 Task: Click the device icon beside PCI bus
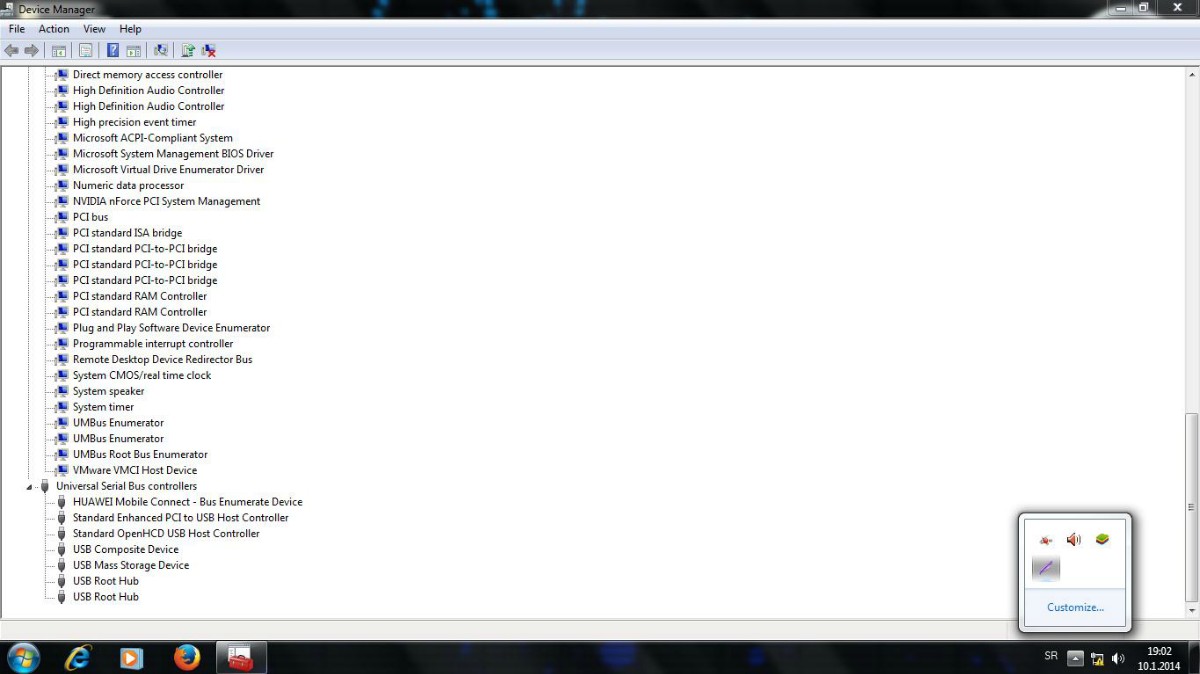click(x=61, y=217)
